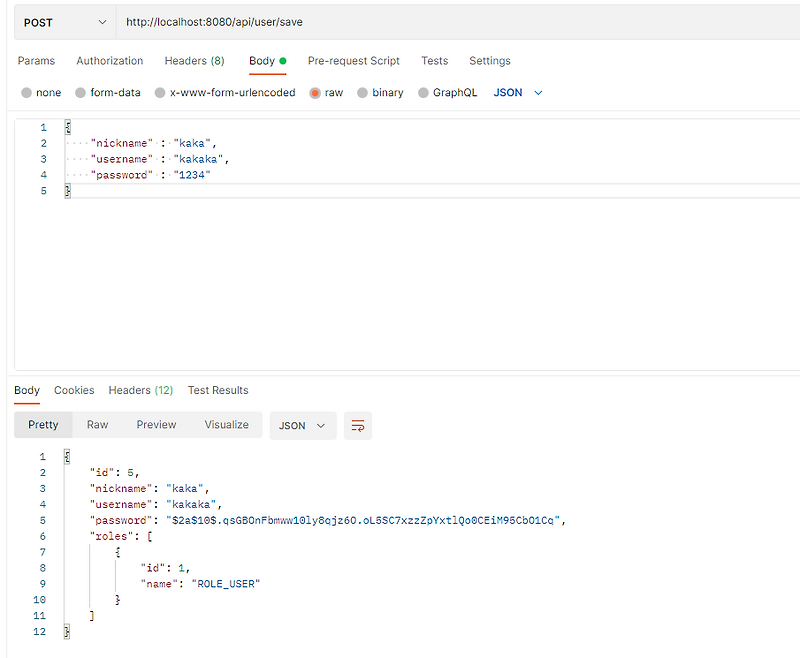The height and width of the screenshot is (658, 800).
Task: View the Test Results tab
Action: (x=218, y=390)
